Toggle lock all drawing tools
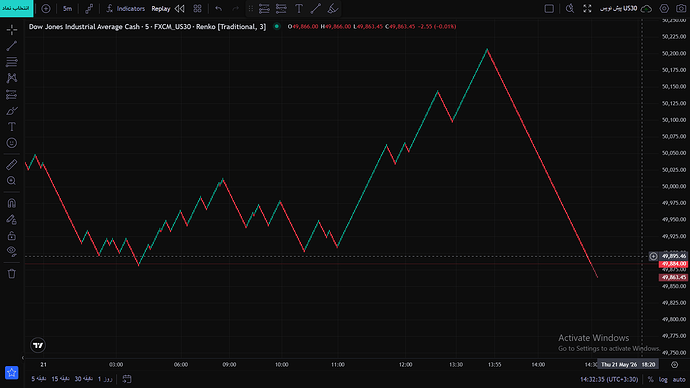 (12, 236)
